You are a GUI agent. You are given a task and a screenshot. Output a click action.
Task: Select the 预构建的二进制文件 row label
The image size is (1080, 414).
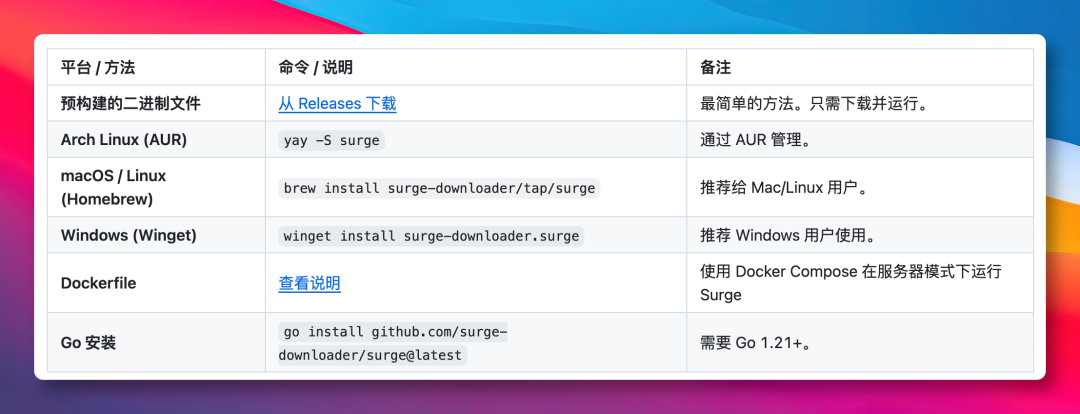coord(130,103)
